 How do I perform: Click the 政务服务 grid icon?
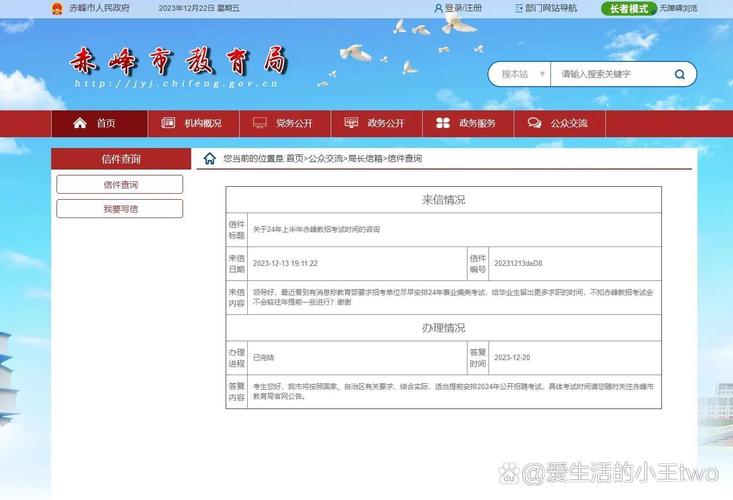coord(443,123)
